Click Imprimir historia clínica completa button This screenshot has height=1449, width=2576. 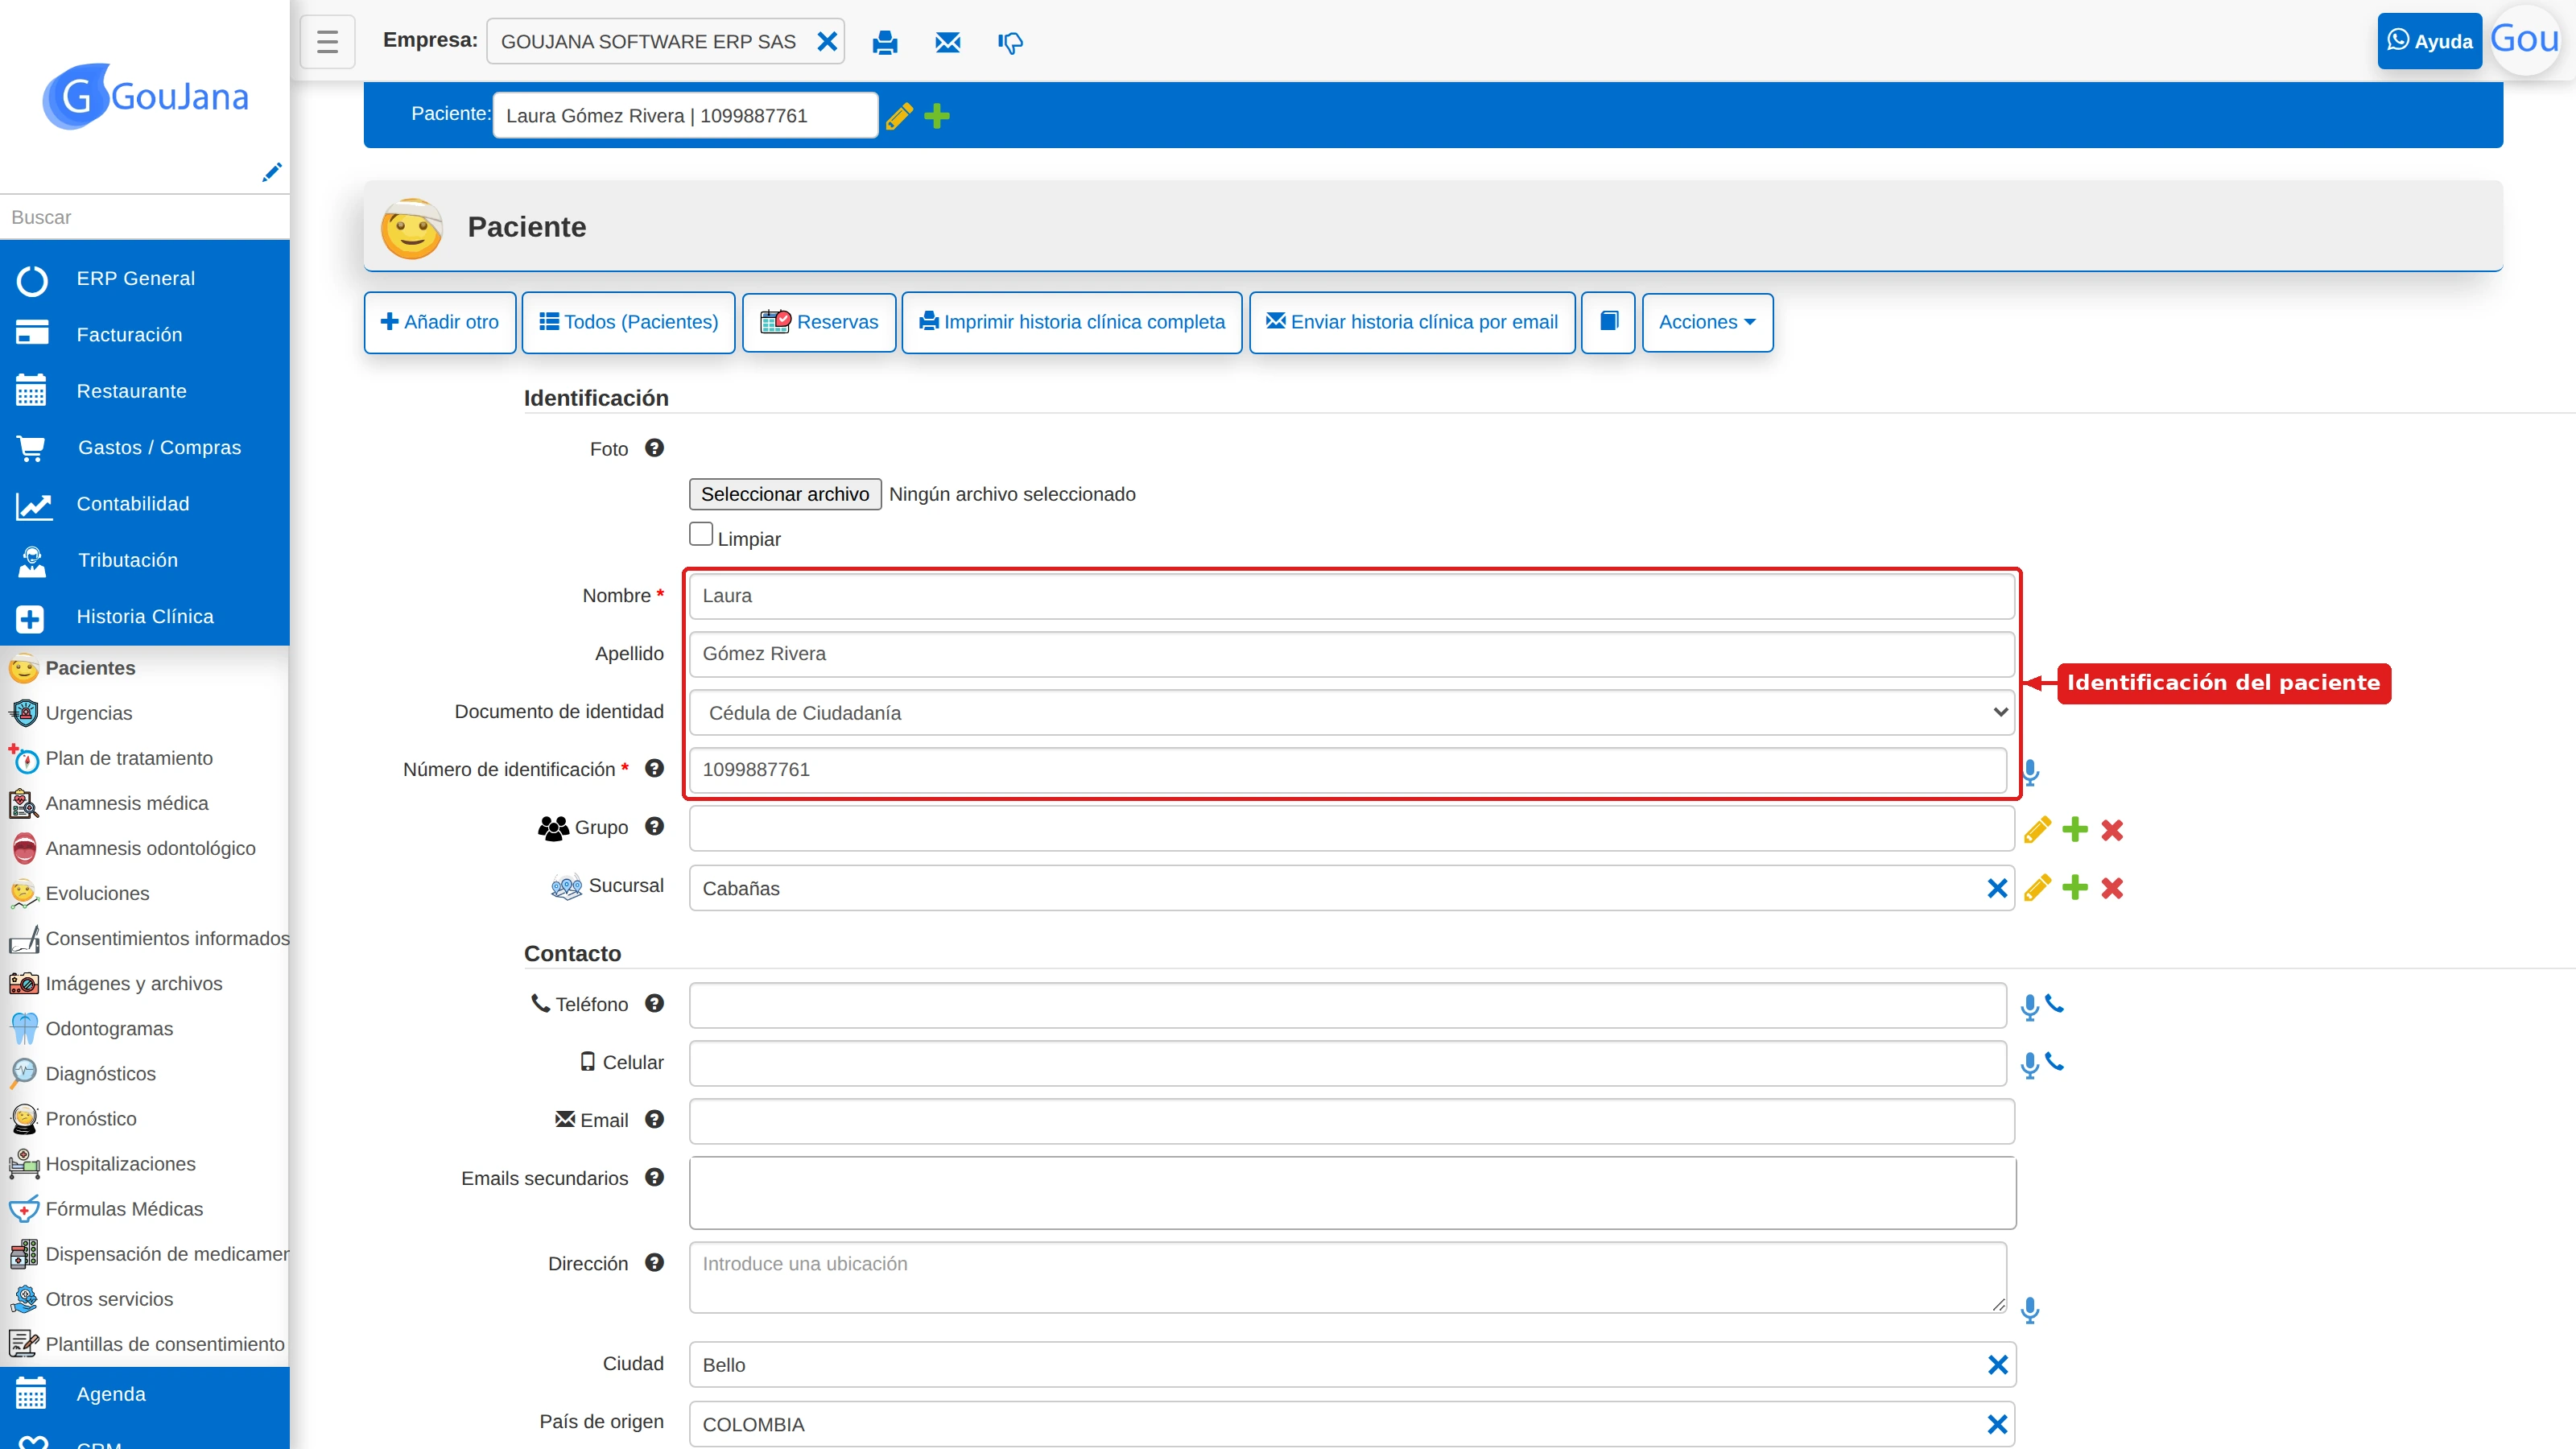pos(1072,322)
